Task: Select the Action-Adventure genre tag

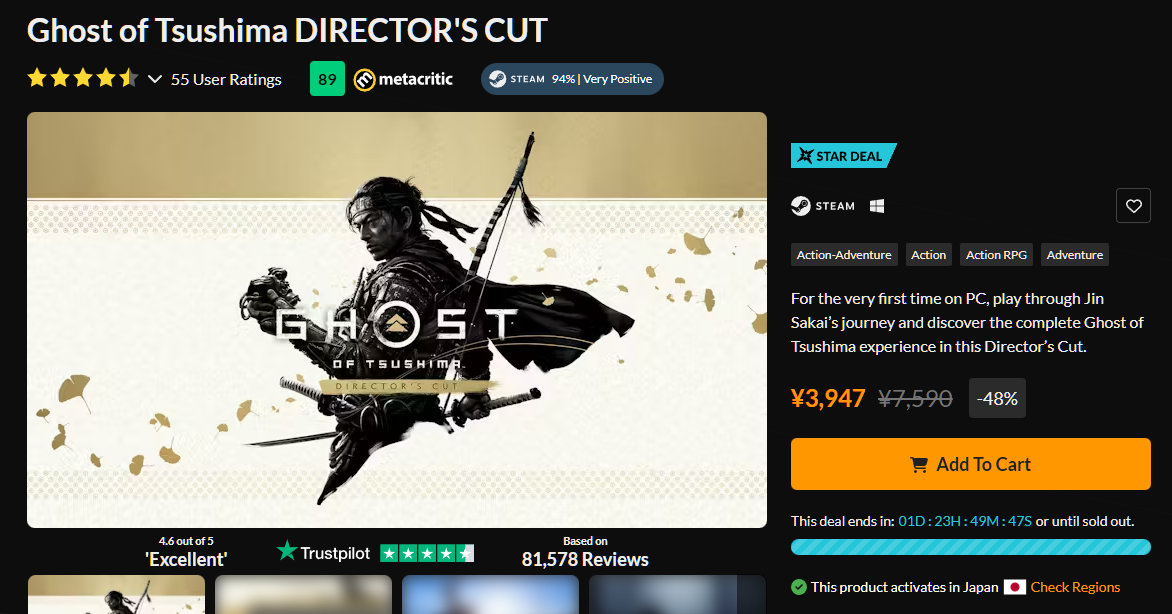Action: pyautogui.click(x=844, y=255)
